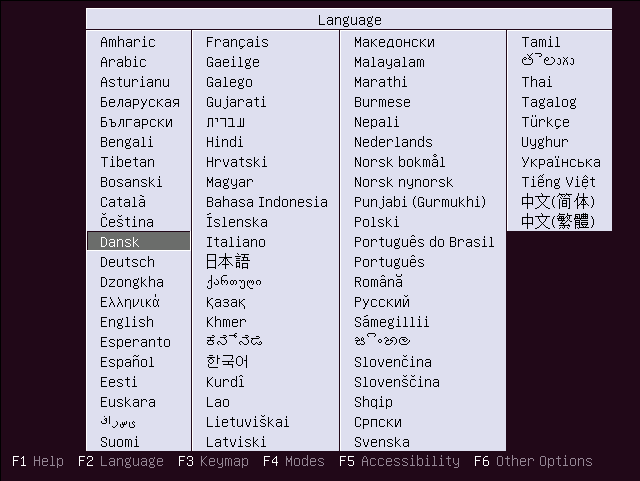The image size is (640, 481).
Task: Open the F3 Keymap menu
Action: click(212, 461)
